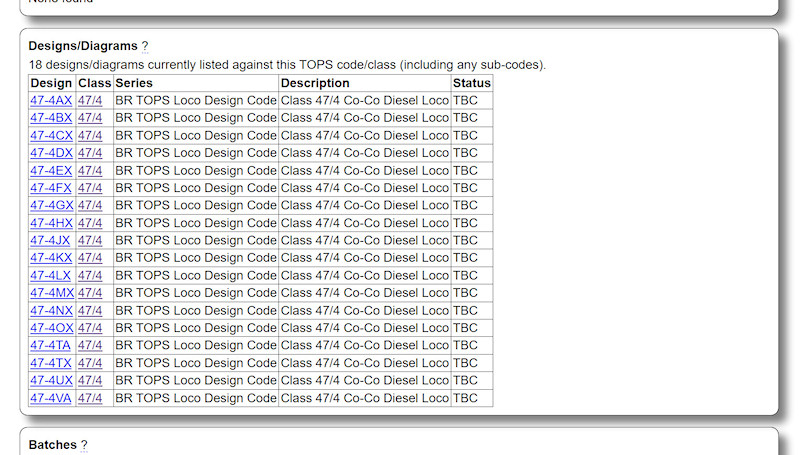Open the 47-4KX design link
Screen dimensions: 800x455
(51, 258)
